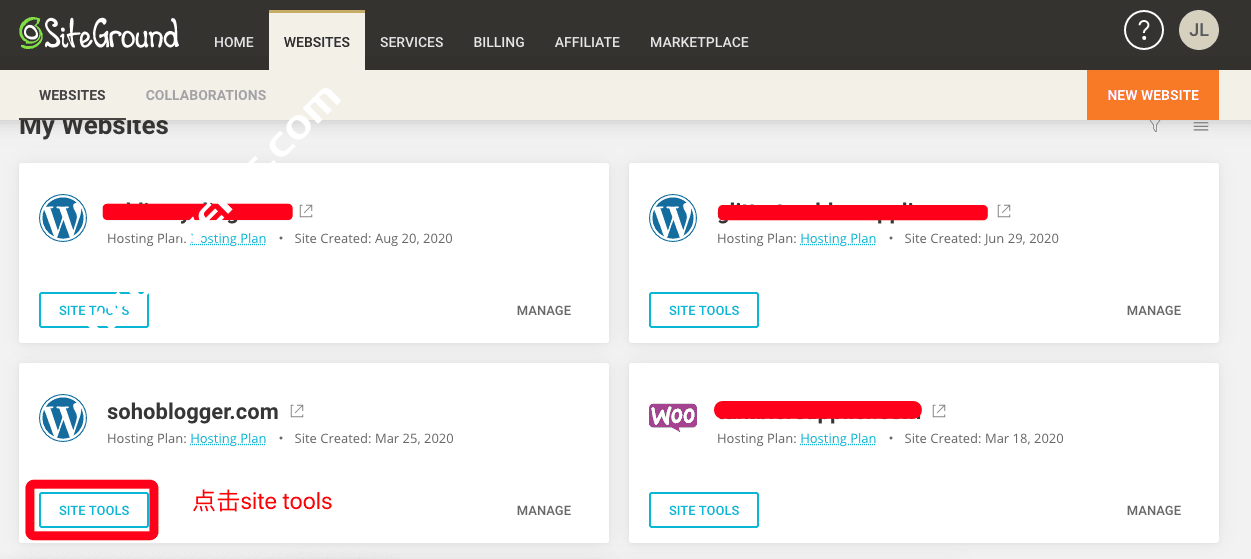Switch to the Collaborations tab

(x=206, y=95)
